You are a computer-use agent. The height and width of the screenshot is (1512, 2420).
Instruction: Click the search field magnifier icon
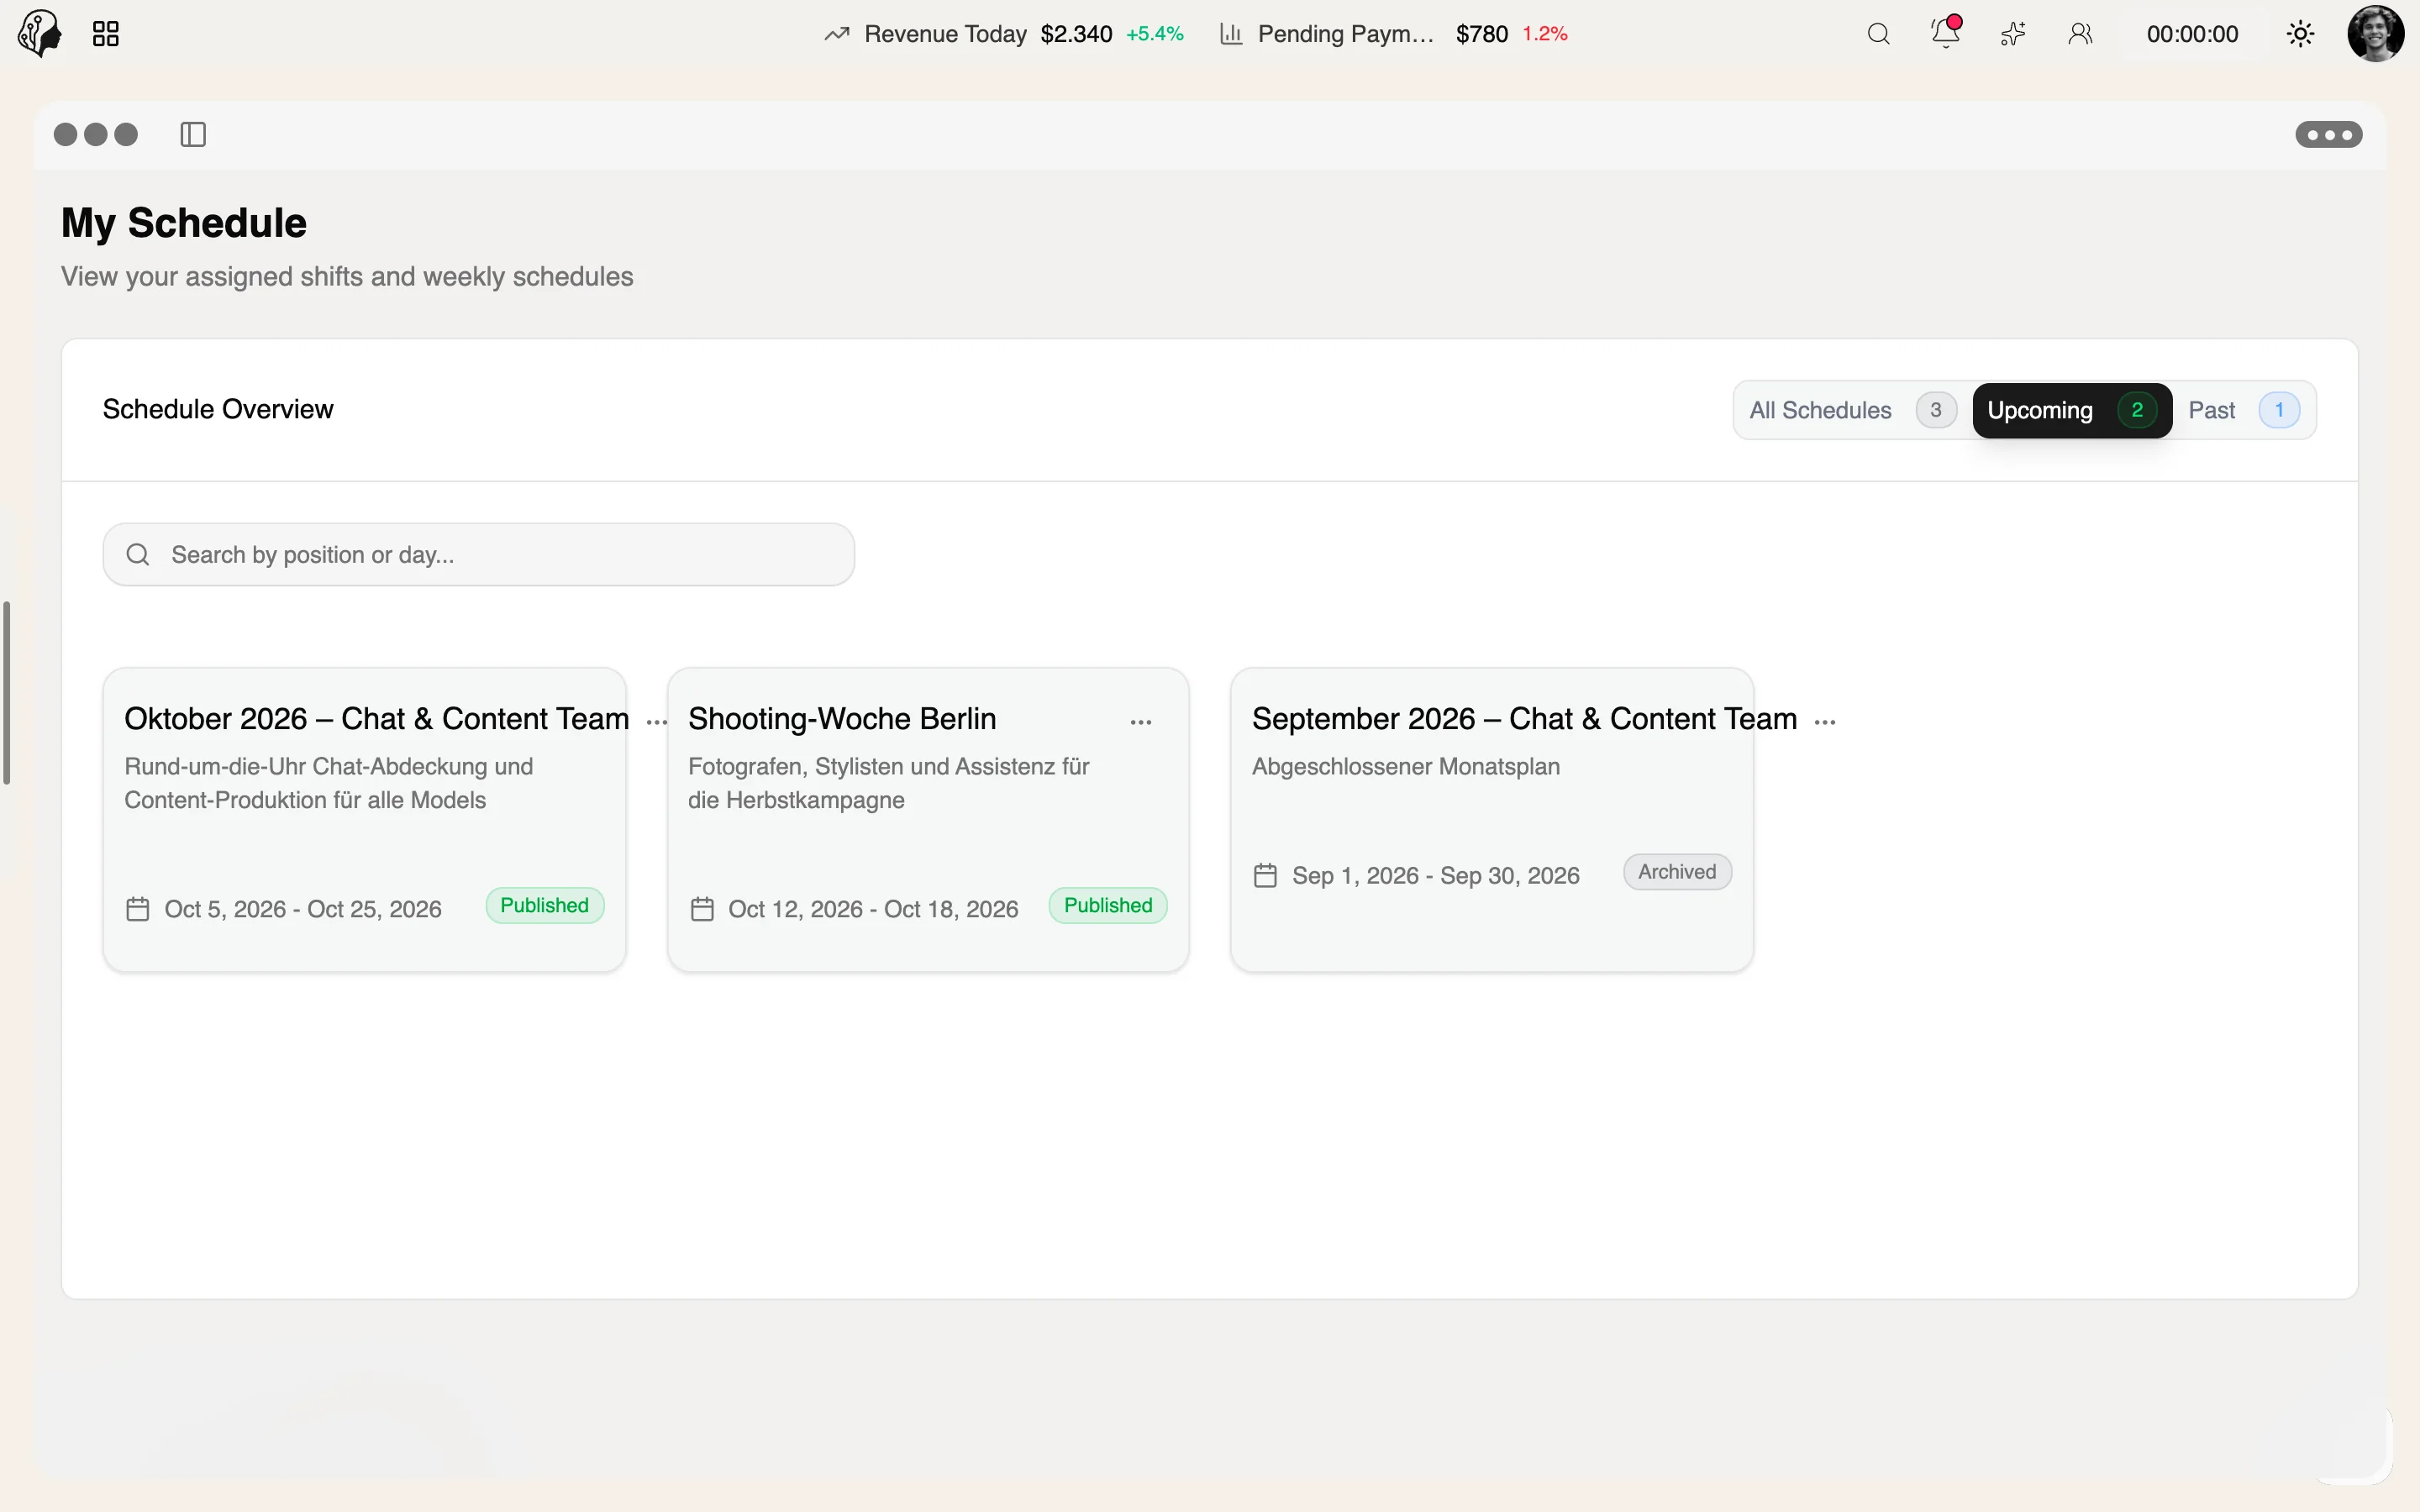[x=138, y=554]
